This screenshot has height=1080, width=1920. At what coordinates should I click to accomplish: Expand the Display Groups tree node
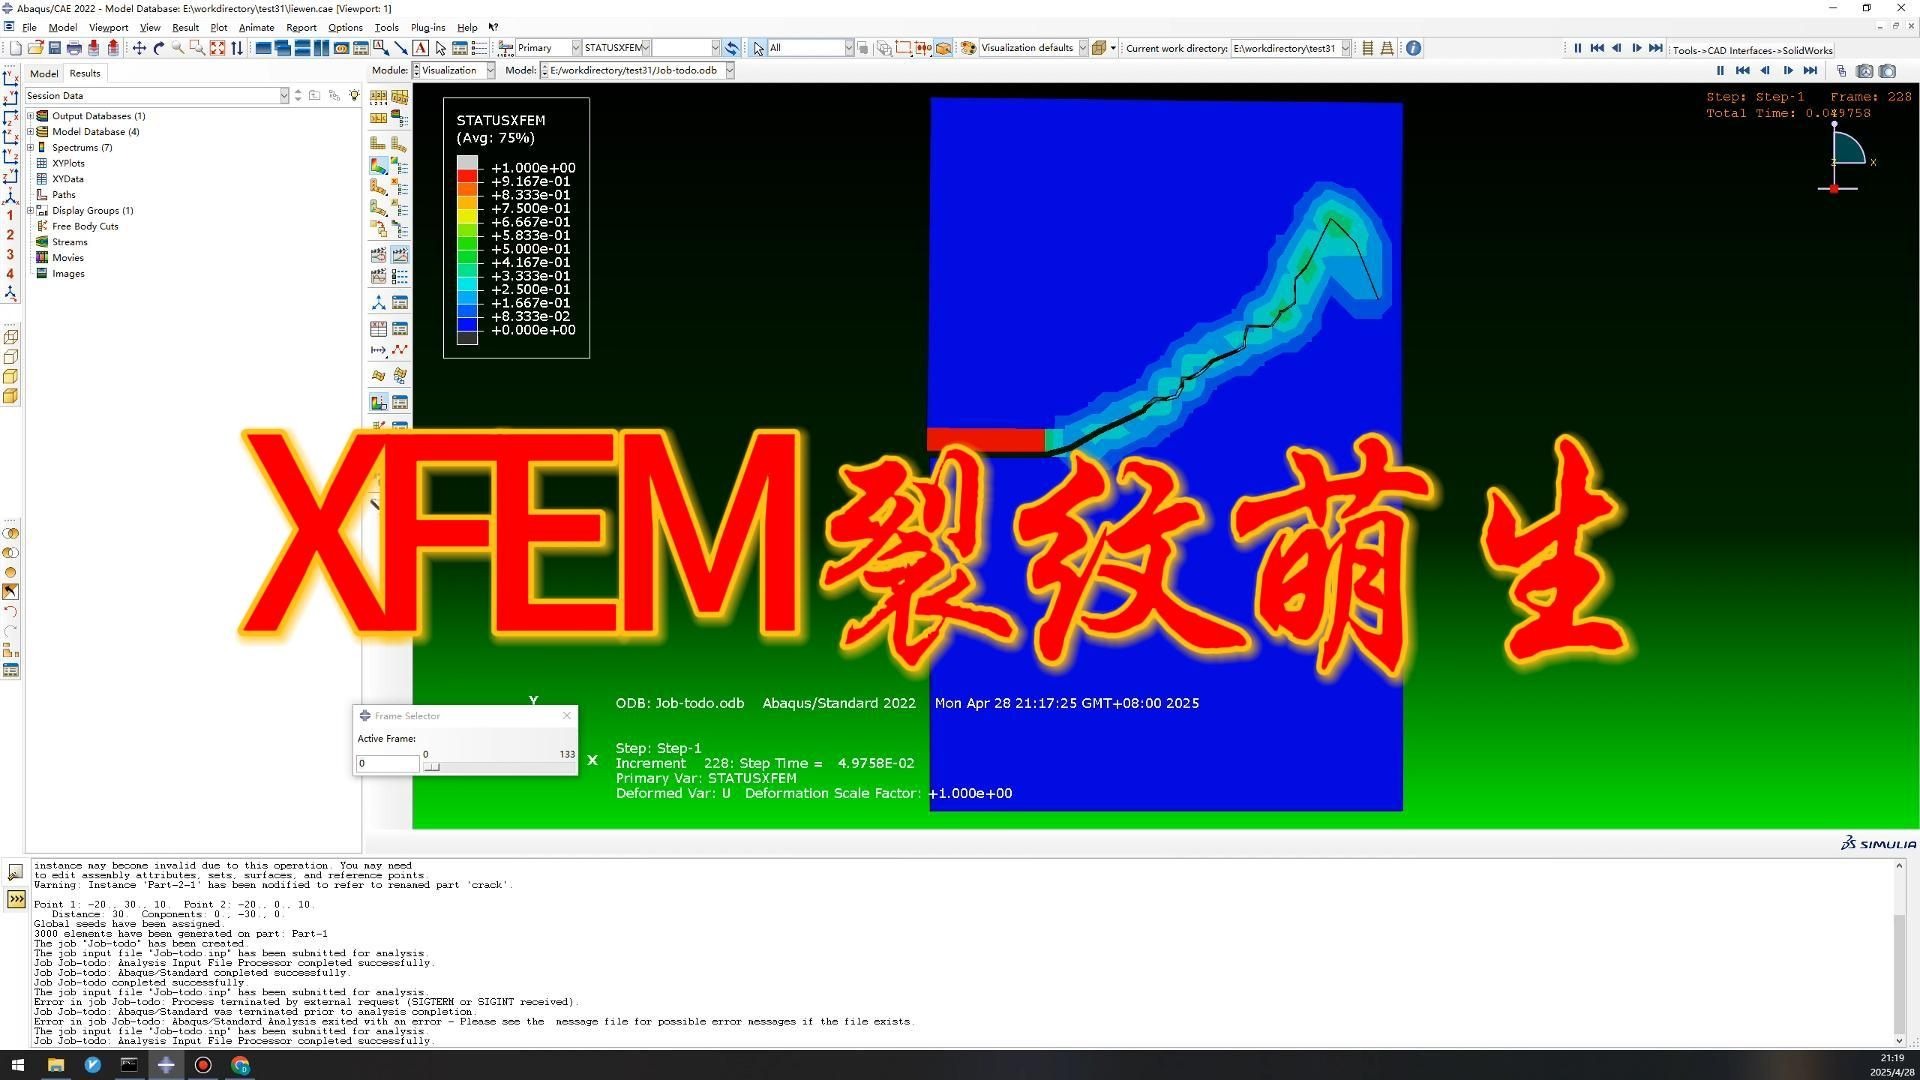[30, 210]
